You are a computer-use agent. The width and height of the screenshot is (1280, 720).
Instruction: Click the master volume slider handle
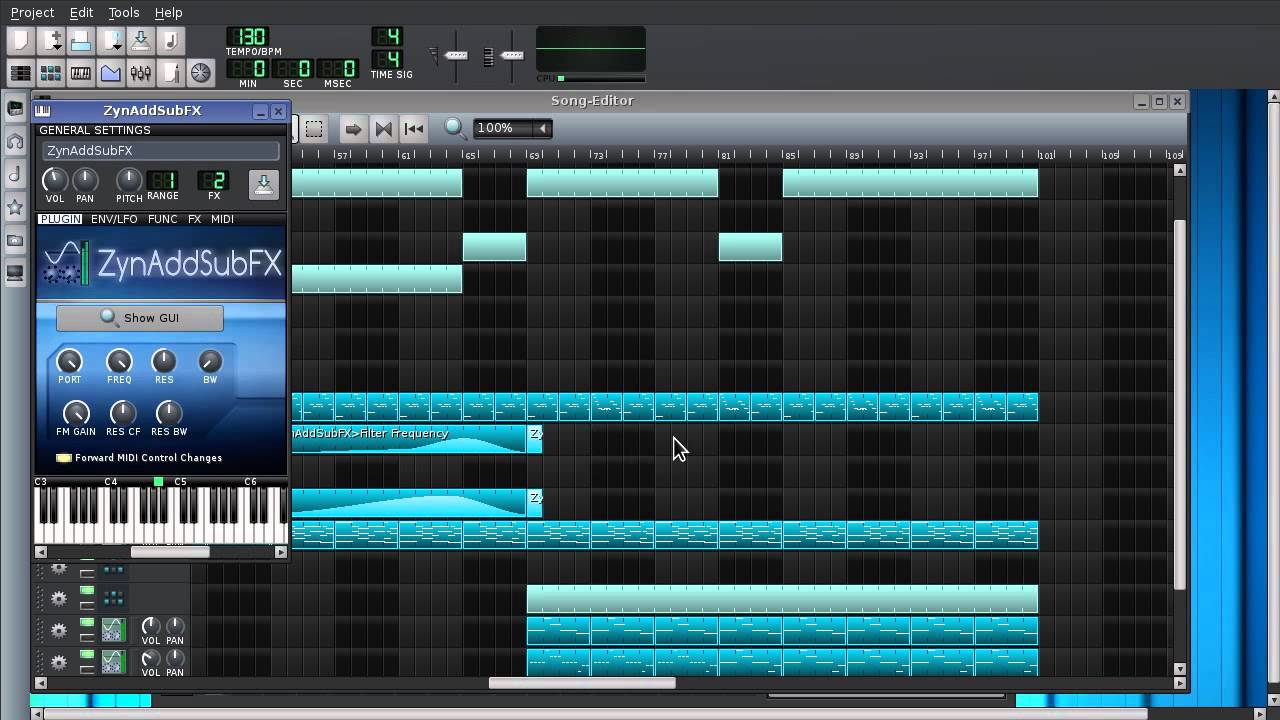pos(457,55)
